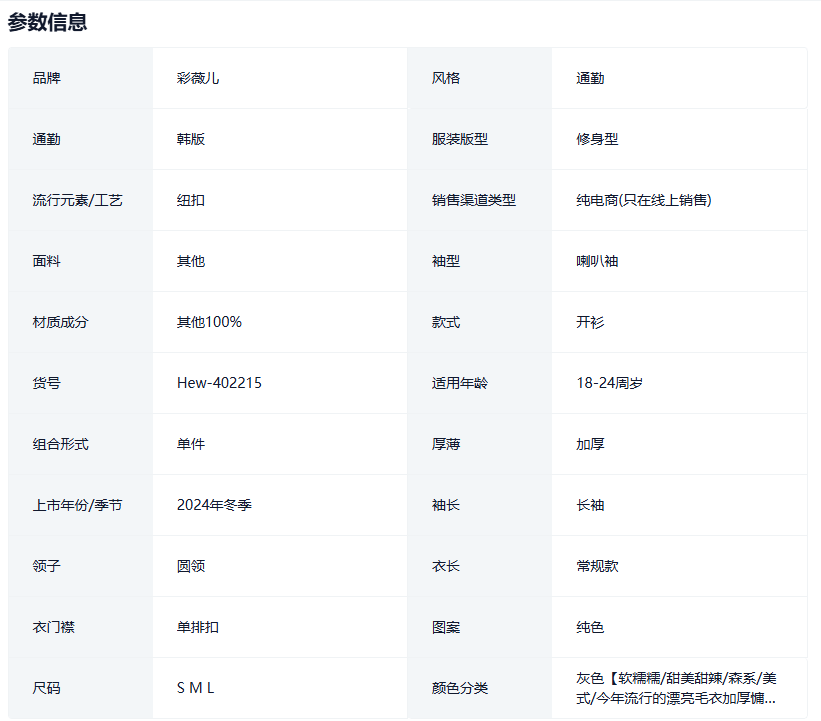The height and width of the screenshot is (721, 821).
Task: Click the 加厚 thickness value
Action: 590,444
